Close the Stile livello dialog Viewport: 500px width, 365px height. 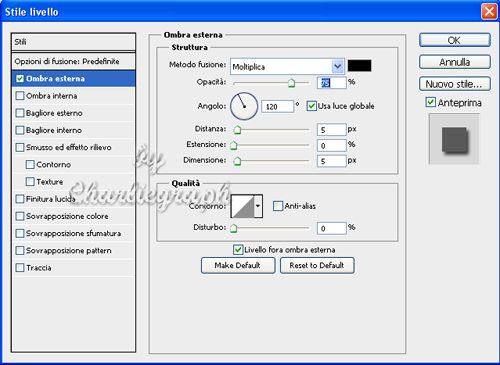click(x=489, y=12)
